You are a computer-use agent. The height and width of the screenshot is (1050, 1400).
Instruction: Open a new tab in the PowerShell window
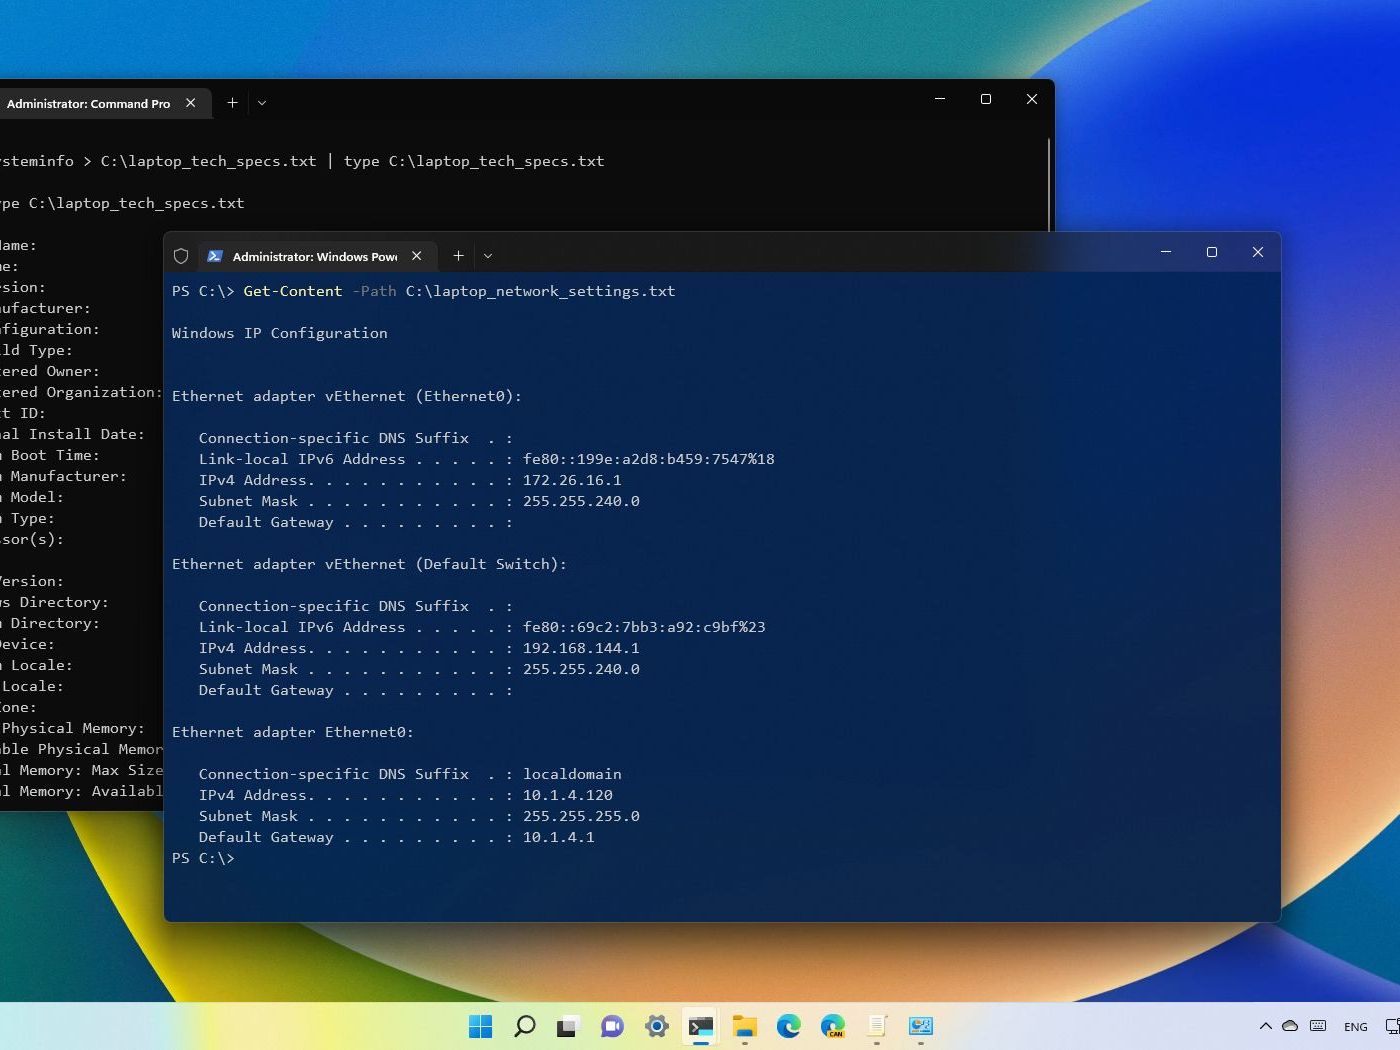tap(458, 256)
